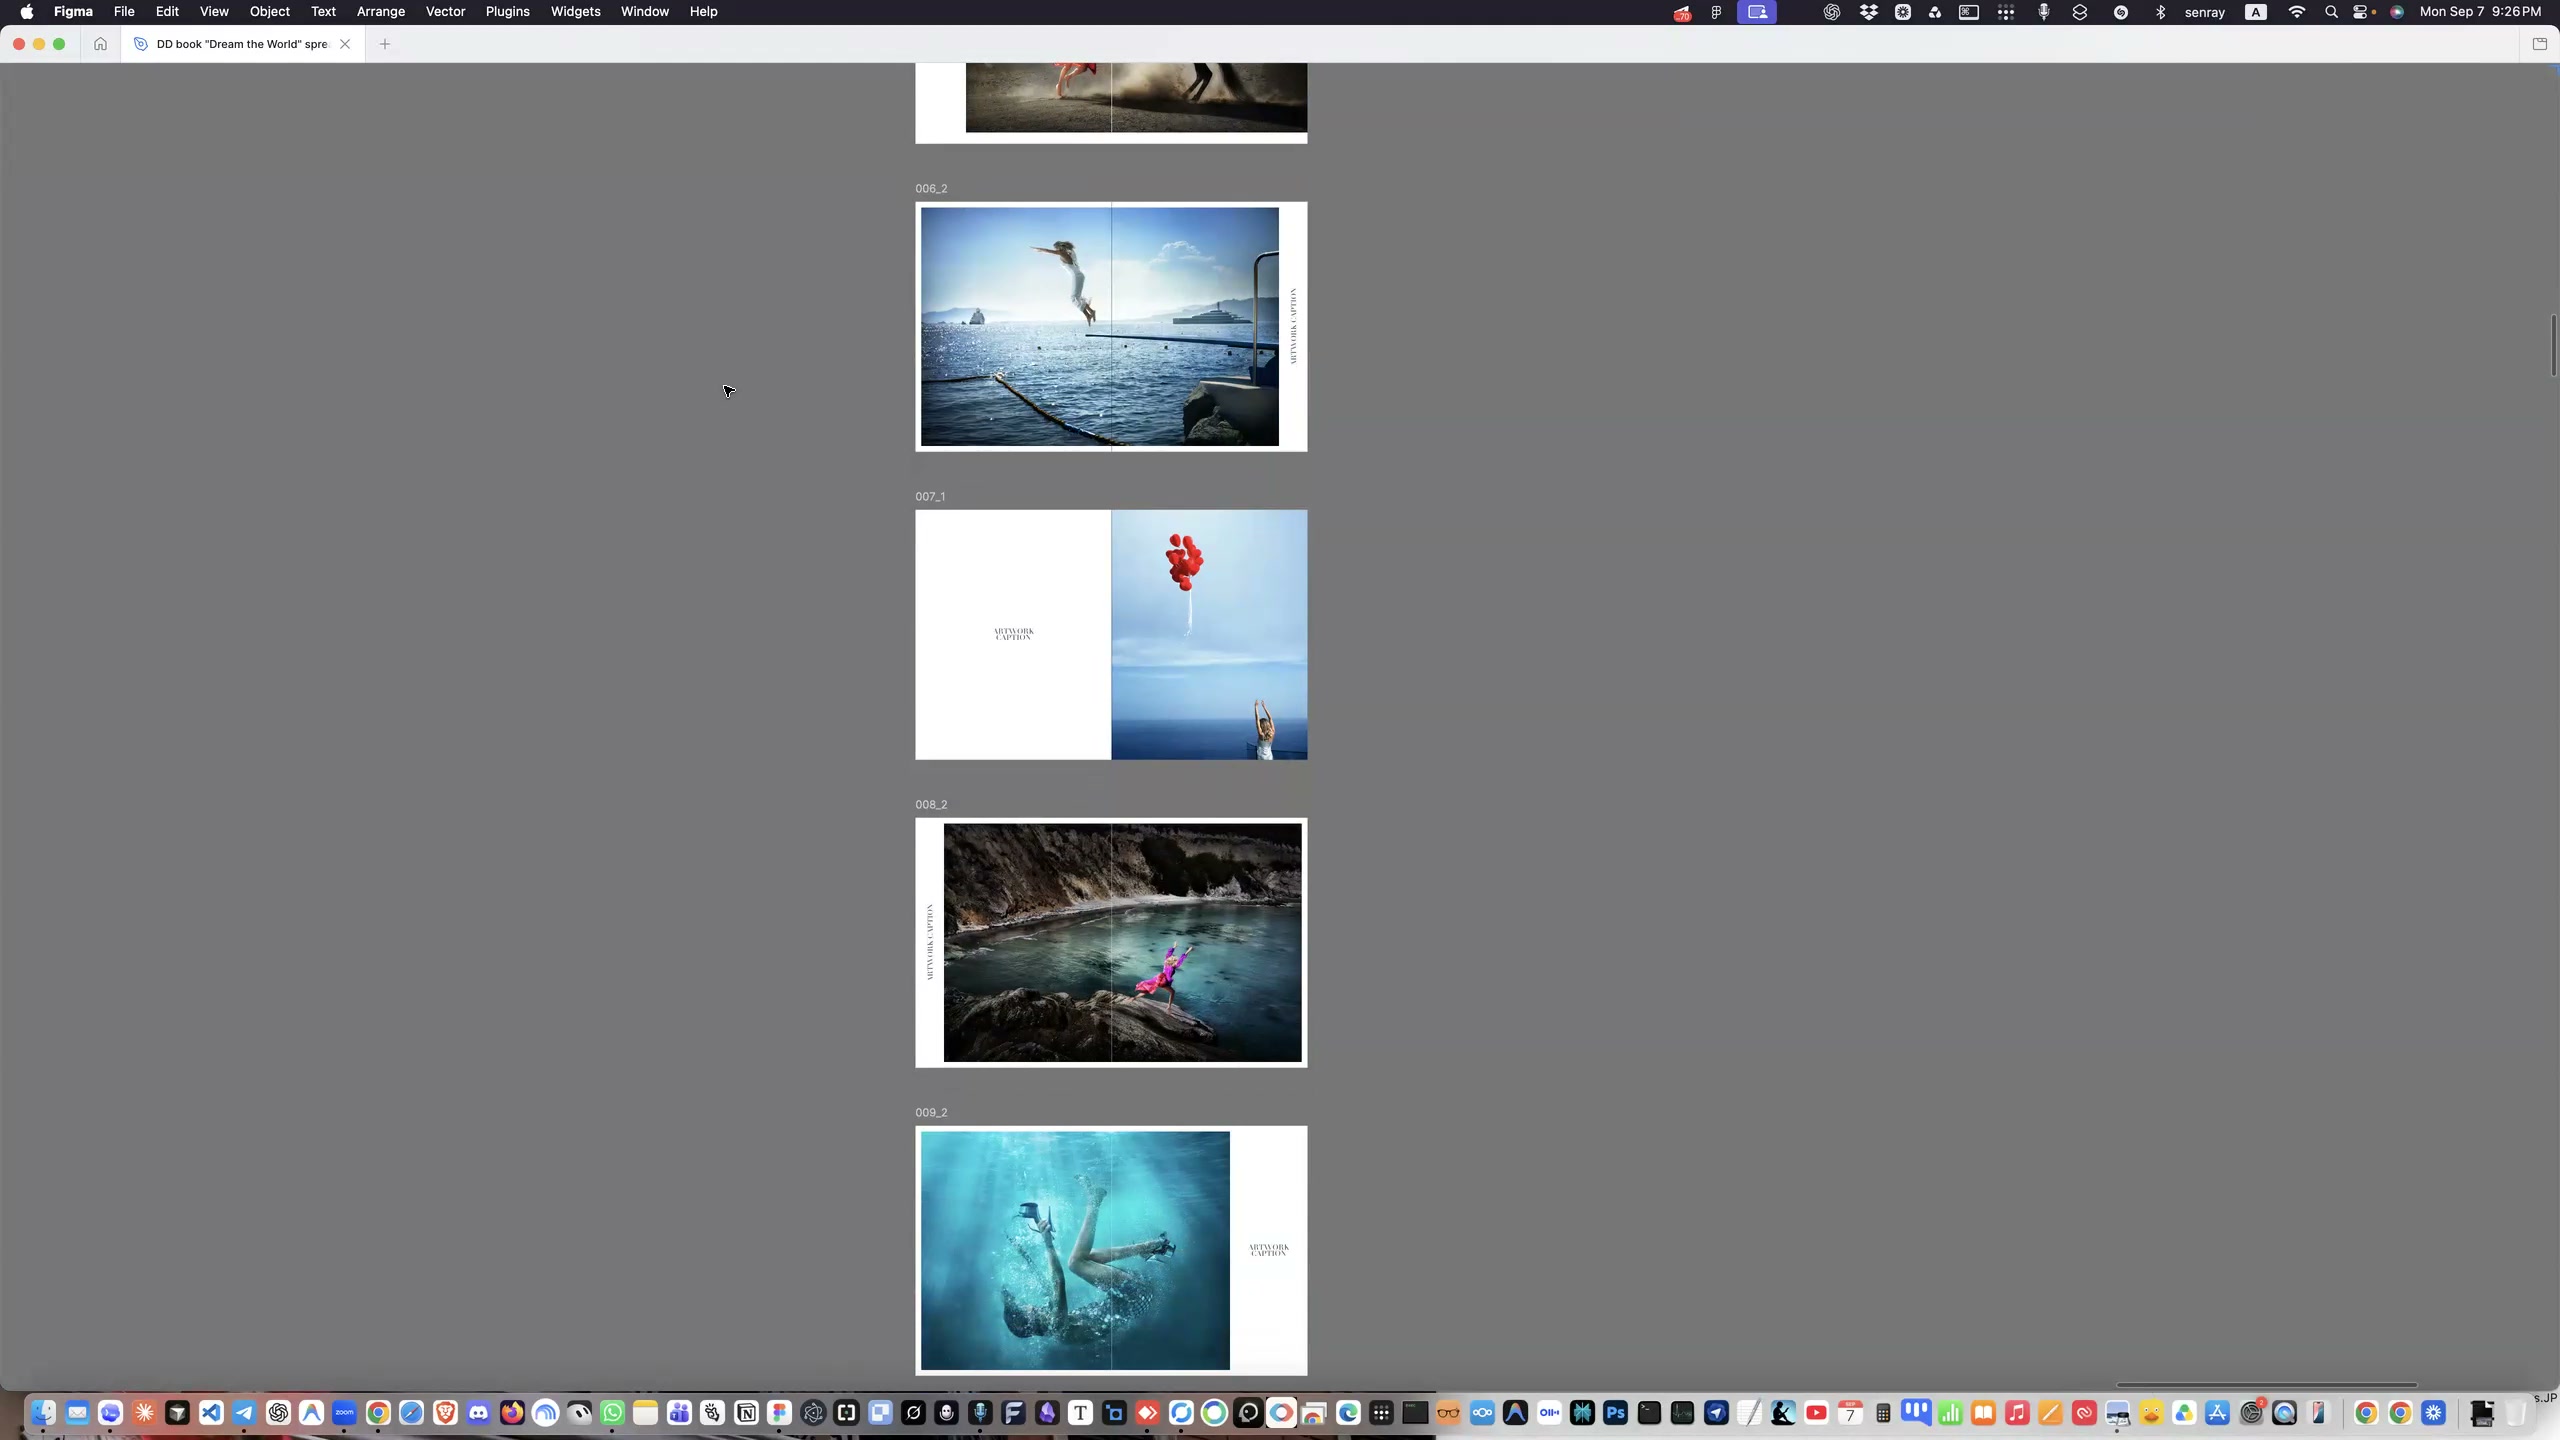Viewport: 2560px width, 1440px height.
Task: Click the Figma icon in the menu bar tray
Action: pos(1716,12)
